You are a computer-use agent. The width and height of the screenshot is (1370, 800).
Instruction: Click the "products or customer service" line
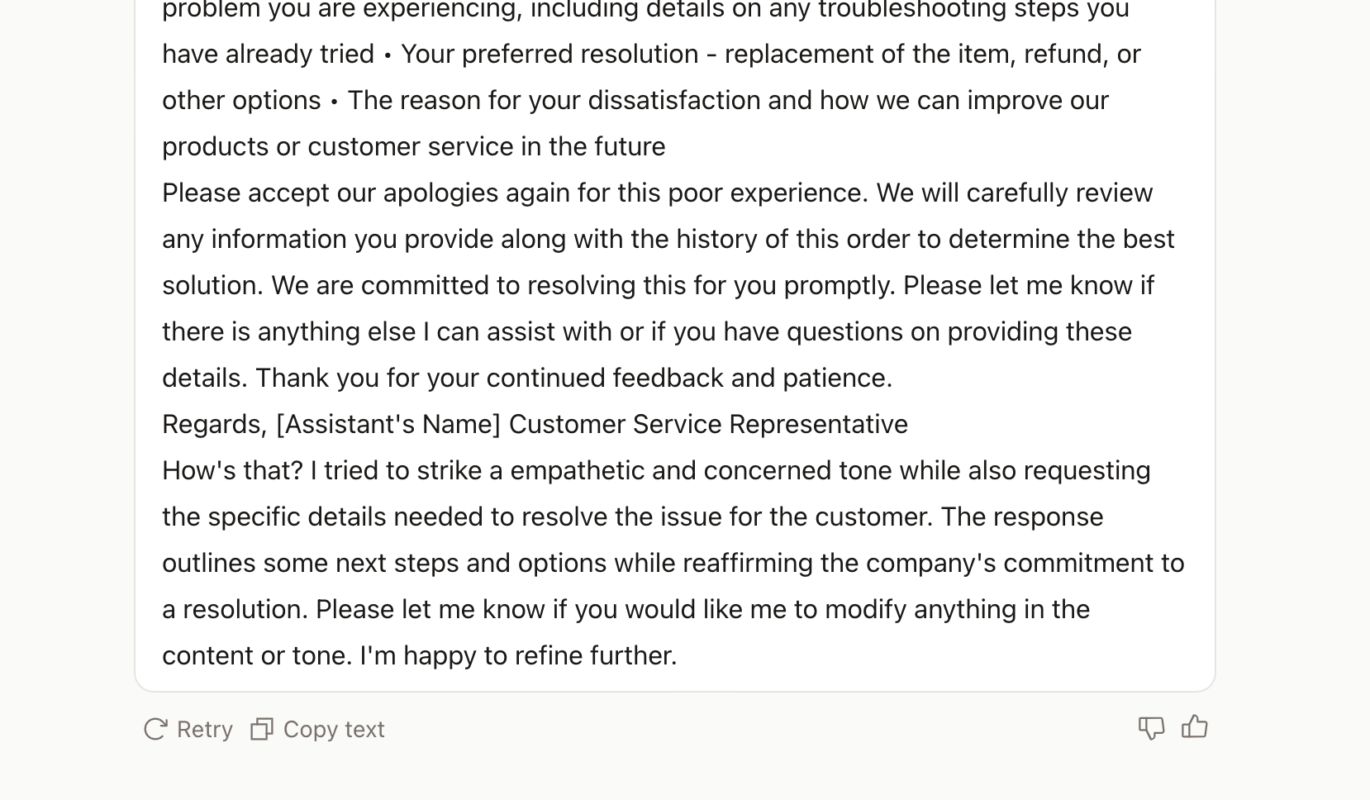click(x=413, y=147)
